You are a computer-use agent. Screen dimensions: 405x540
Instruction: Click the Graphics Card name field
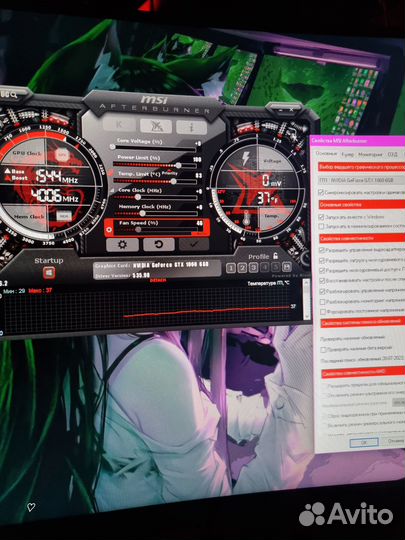[171, 265]
